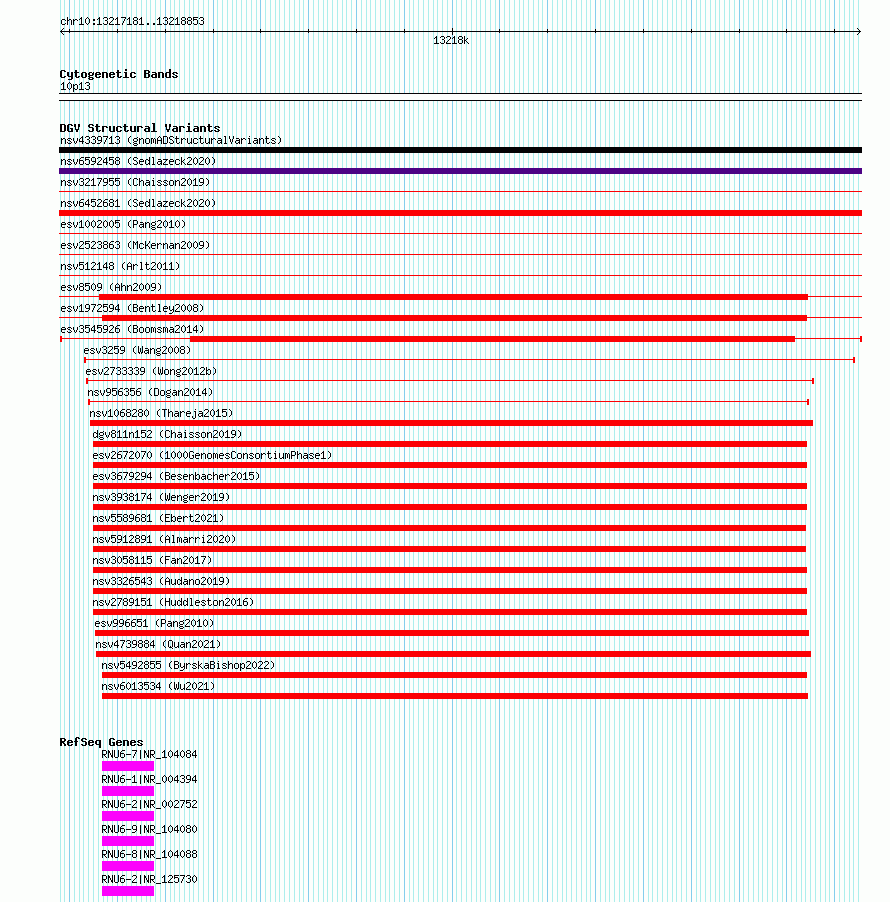This screenshot has height=902, width=890.
Task: Open esv2672070 (1000GenomesConsortiumPhase1) variant
Action: pyautogui.click(x=212, y=455)
